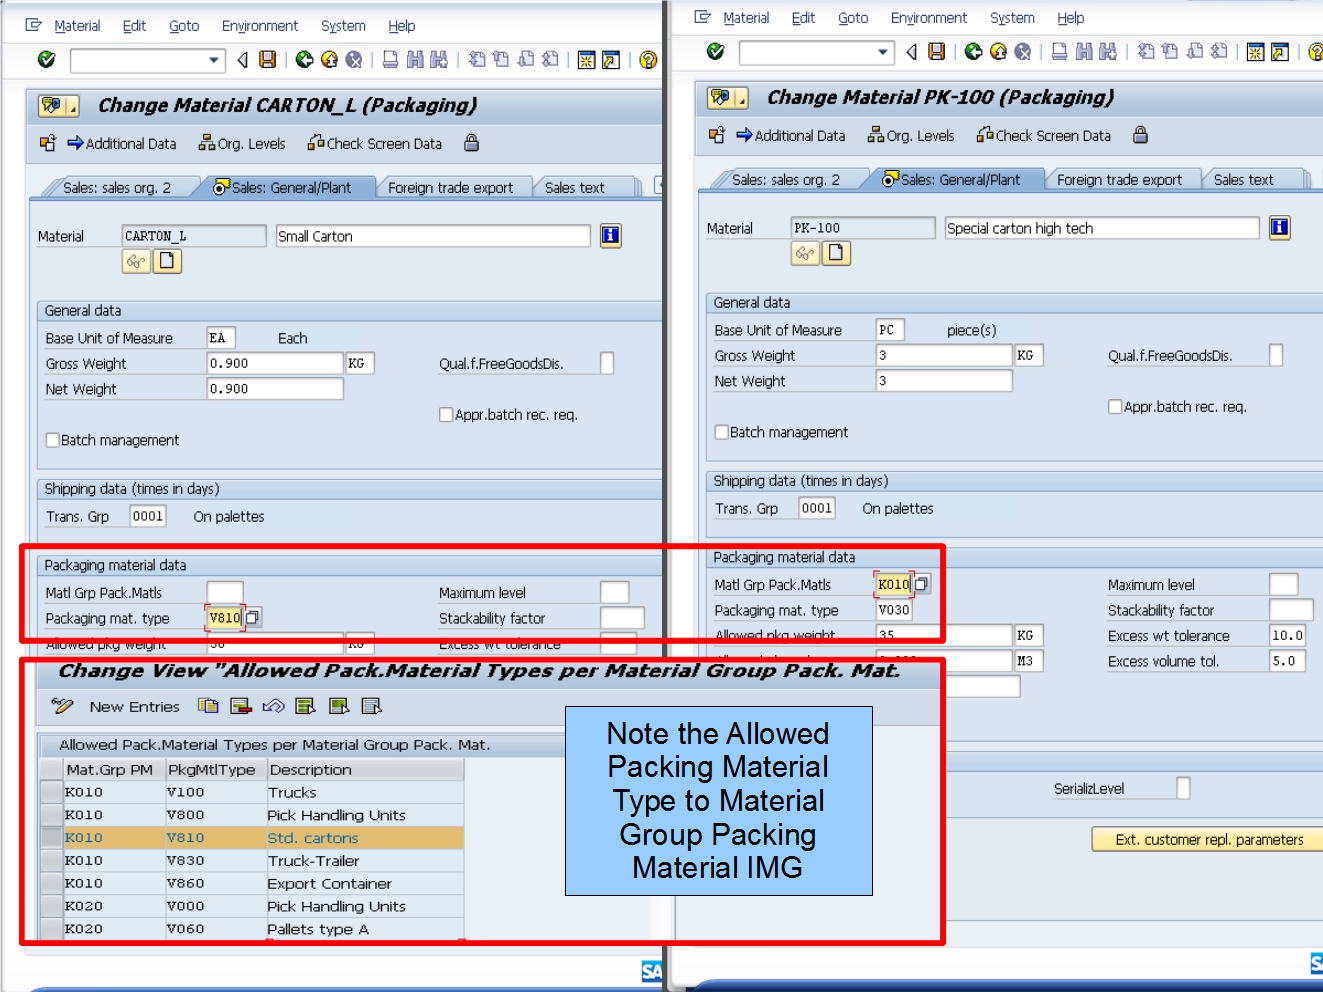Click the Gross Weight field showing 0.900

(x=275, y=363)
